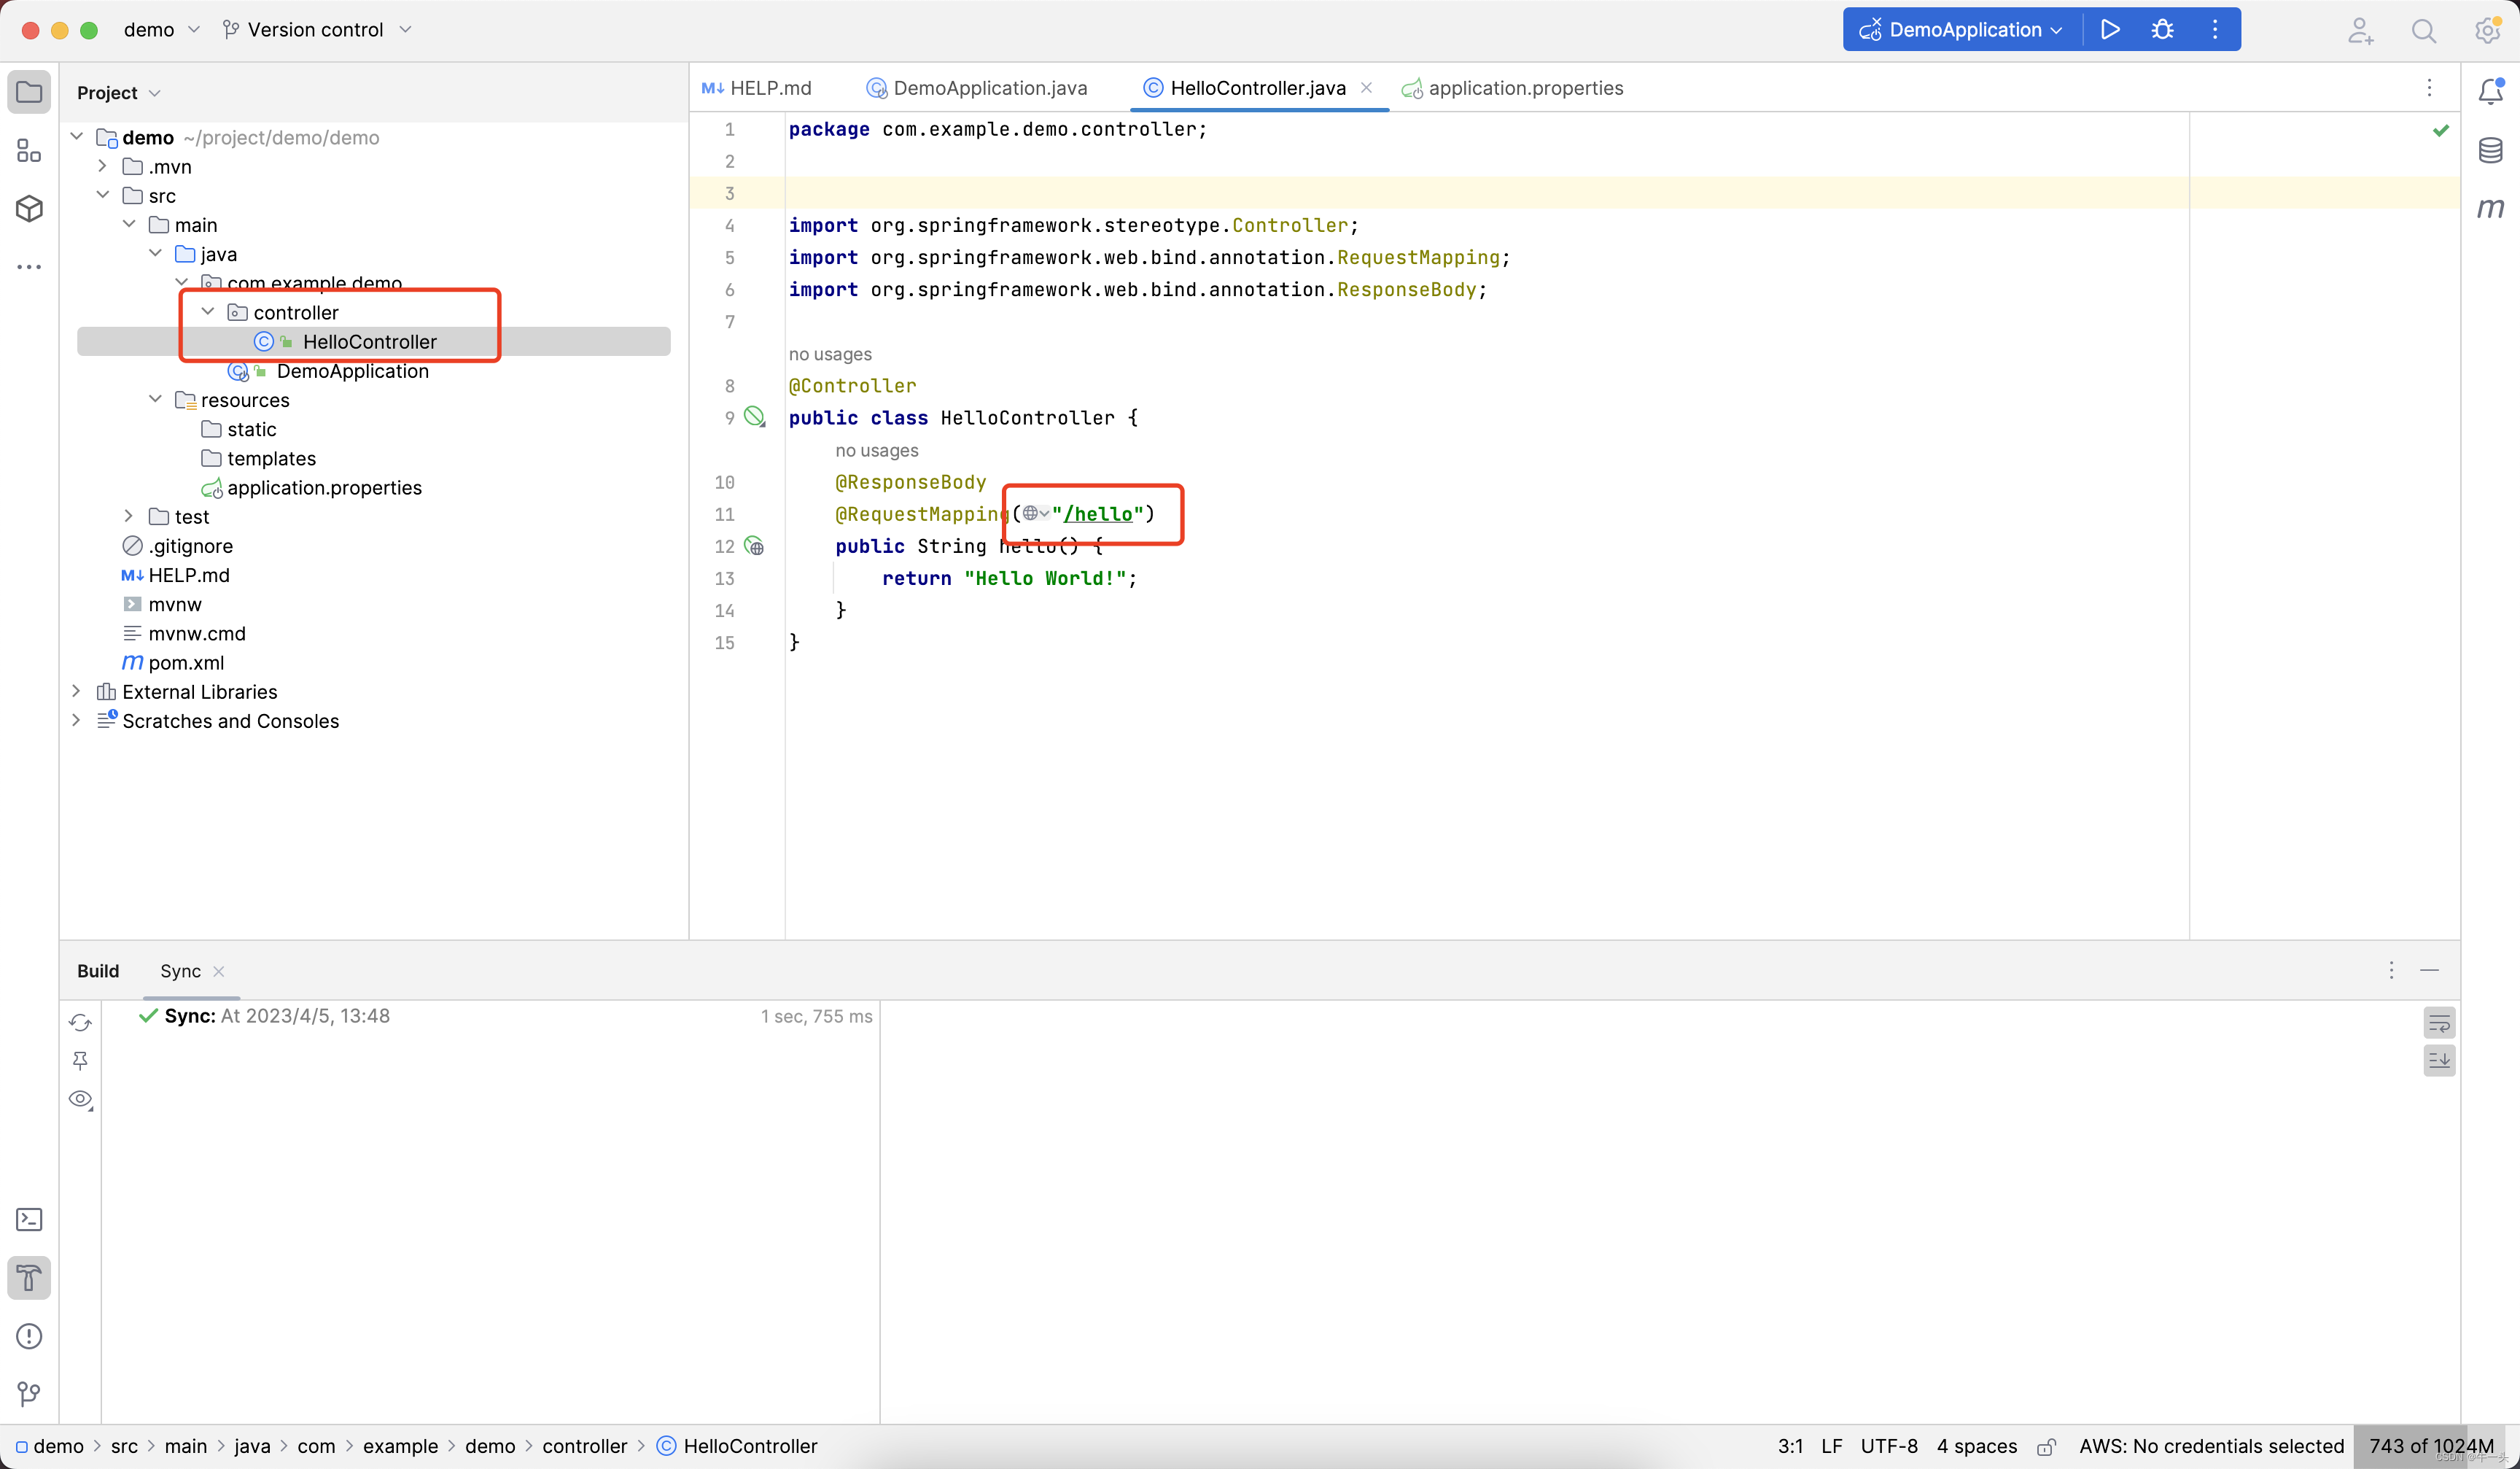
Task: Open the Git tool window icon
Action: point(29,1393)
